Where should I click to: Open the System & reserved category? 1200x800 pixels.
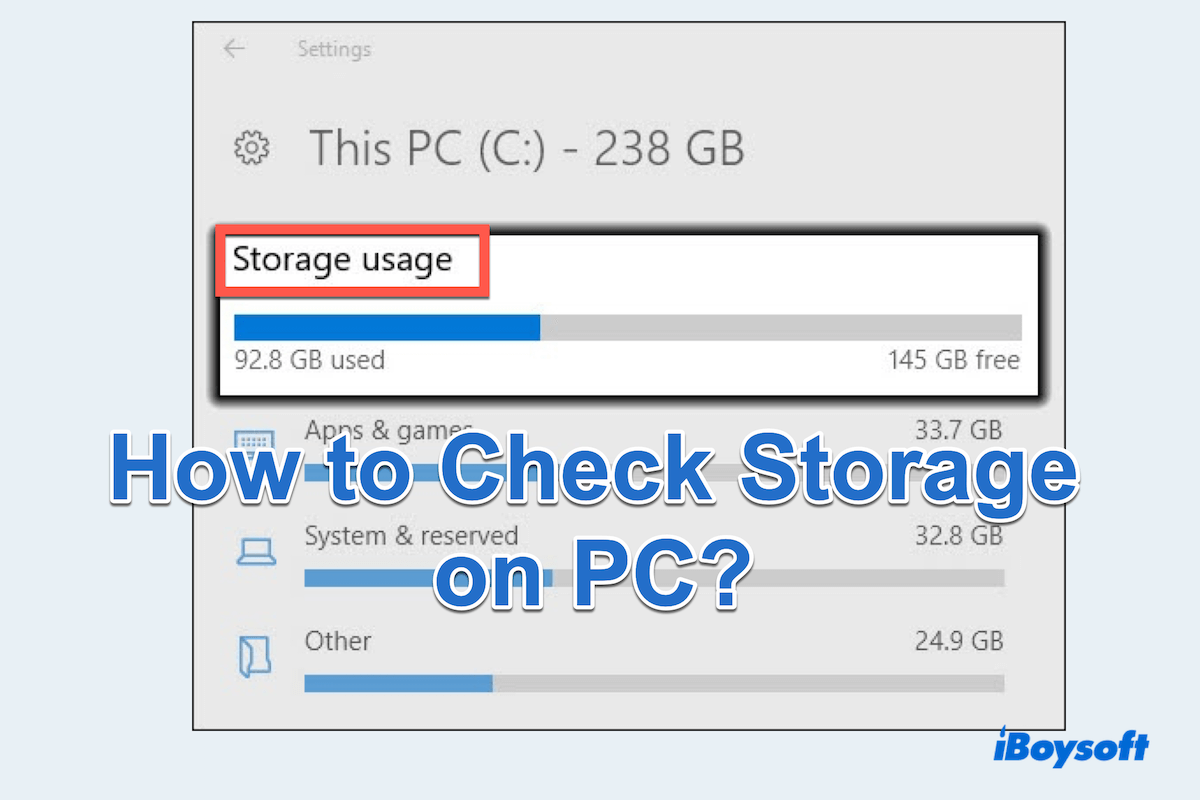[x=411, y=536]
